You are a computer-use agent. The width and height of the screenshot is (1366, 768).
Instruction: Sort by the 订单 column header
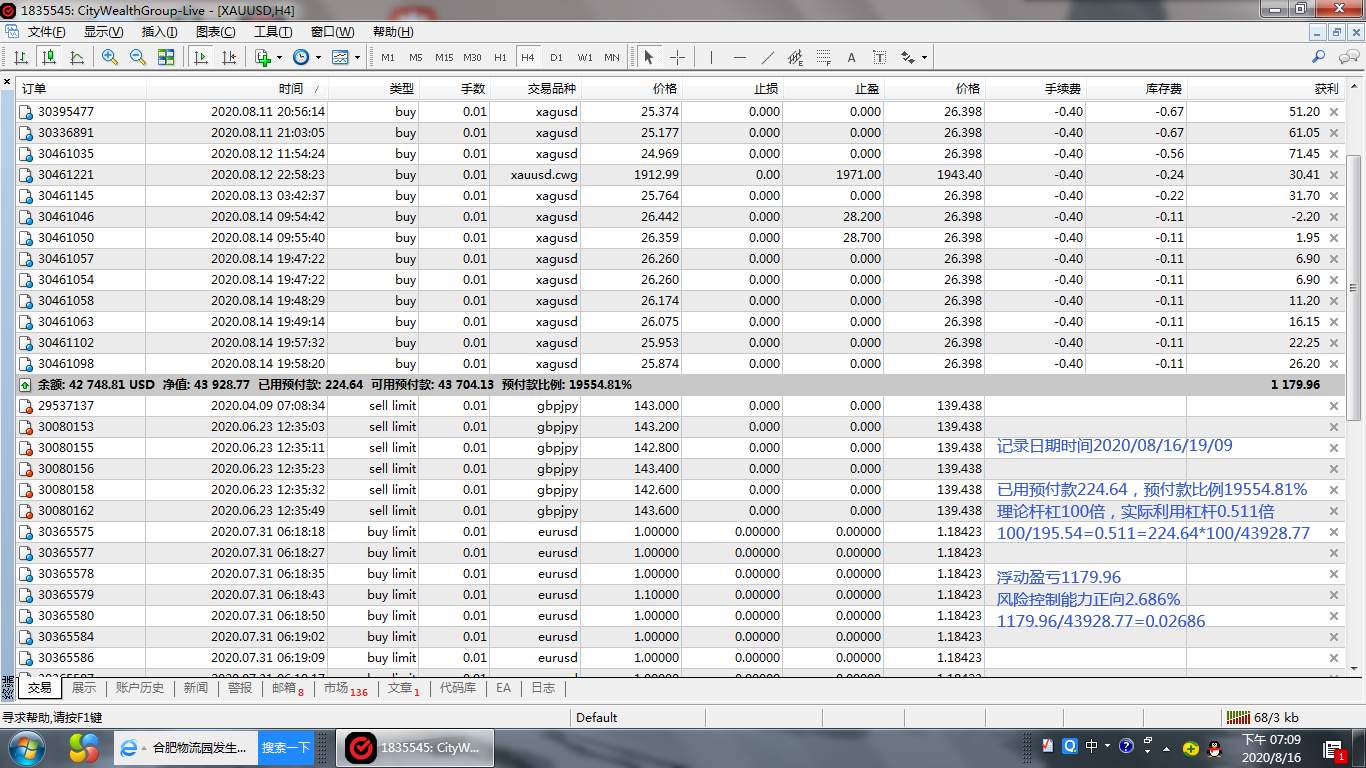click(x=82, y=89)
